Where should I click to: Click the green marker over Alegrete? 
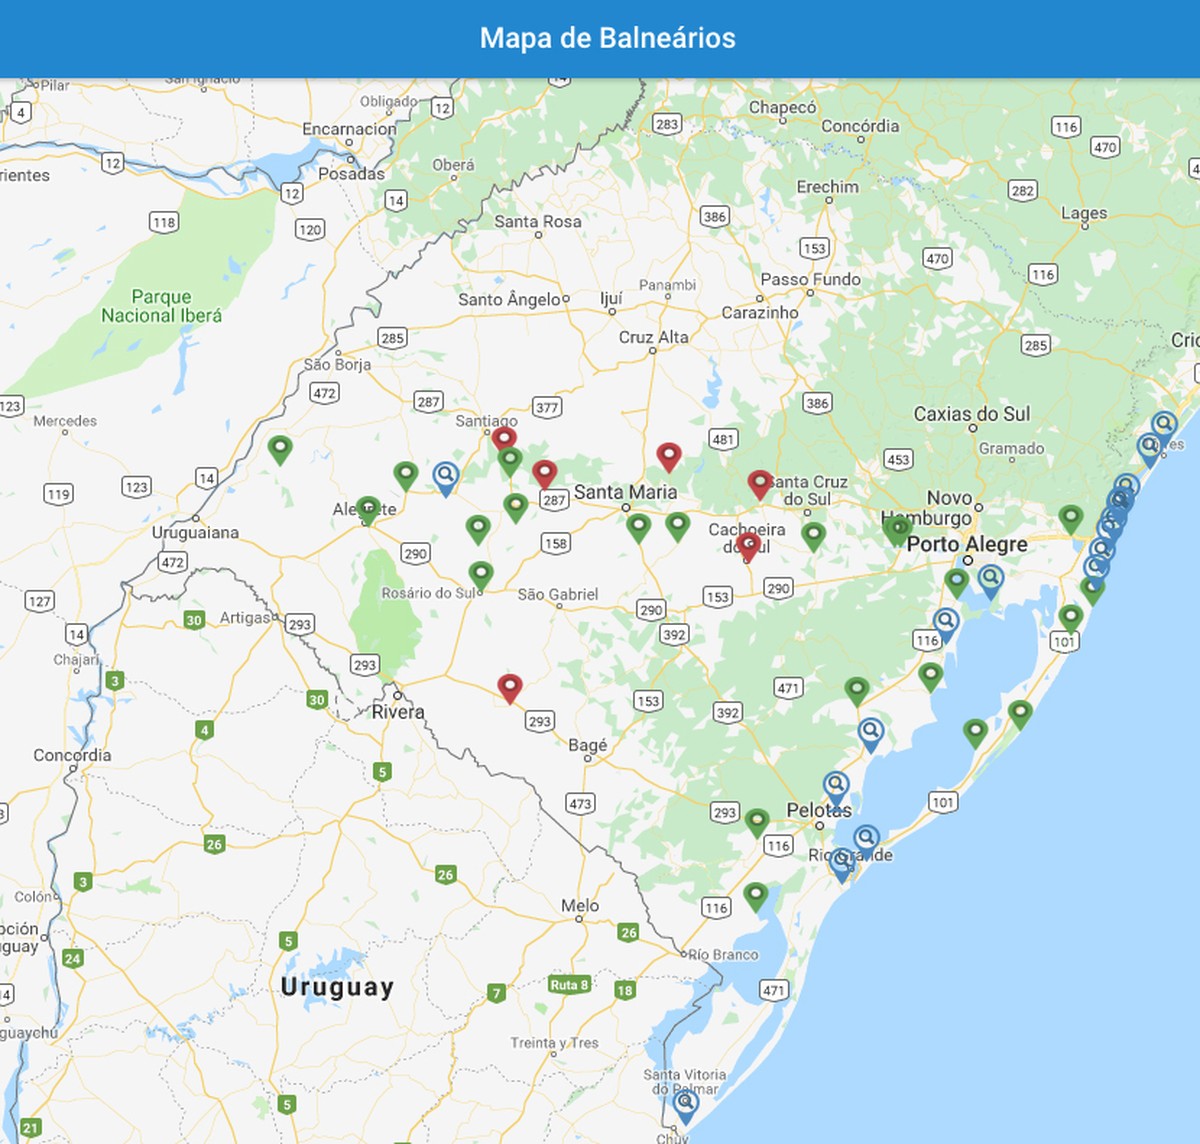(x=368, y=509)
